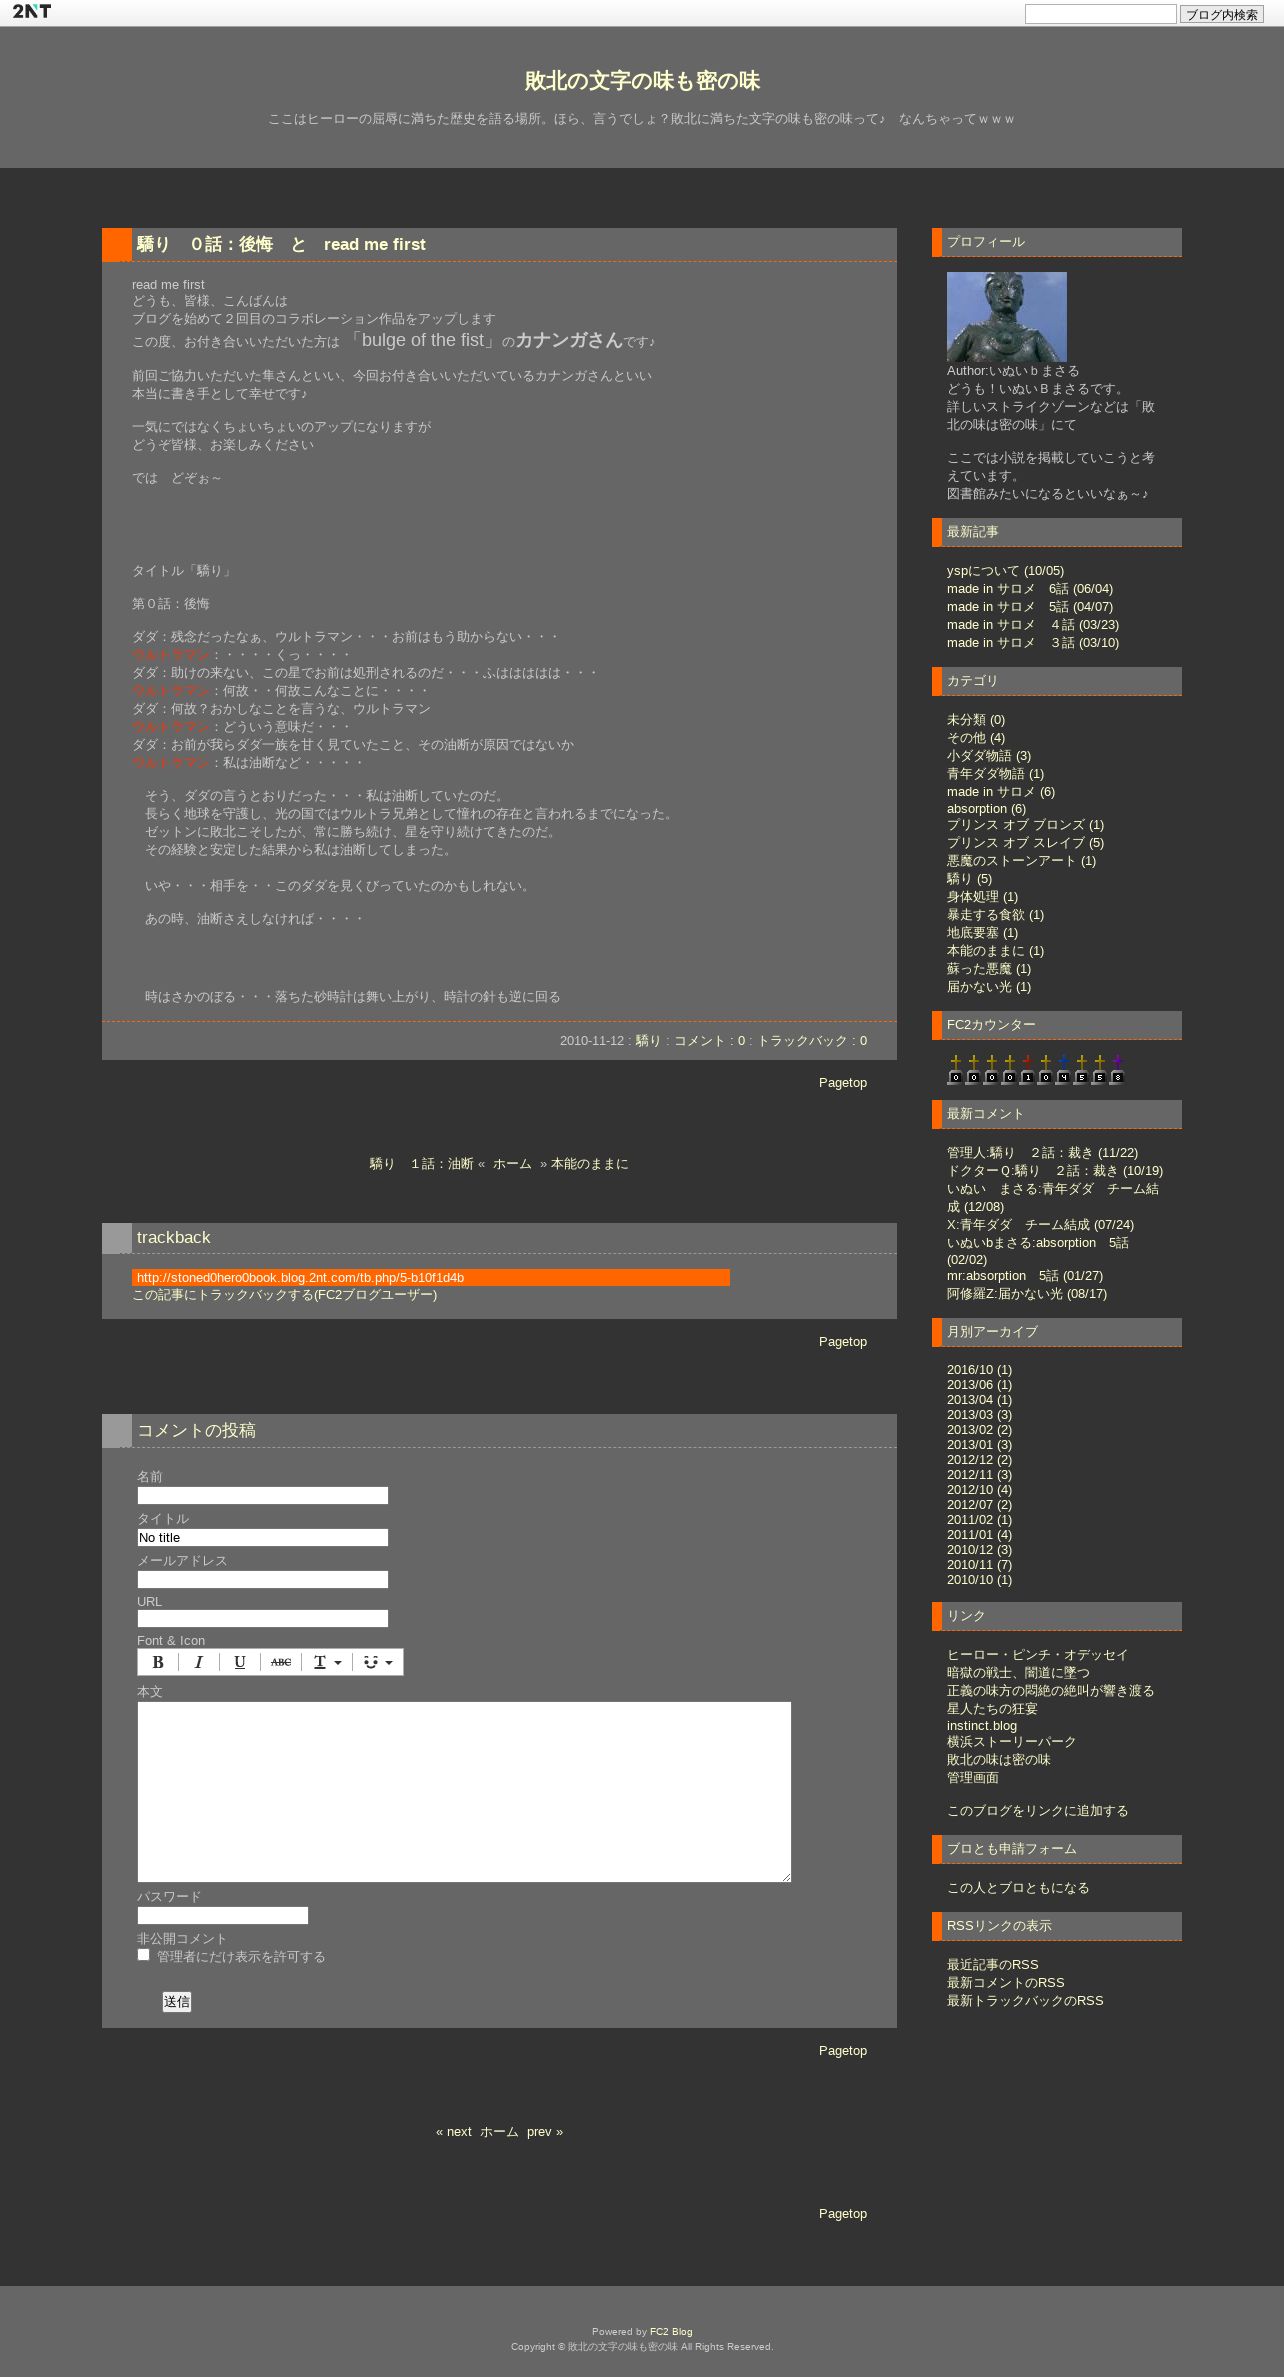Open category その他 (4)

(x=976, y=738)
